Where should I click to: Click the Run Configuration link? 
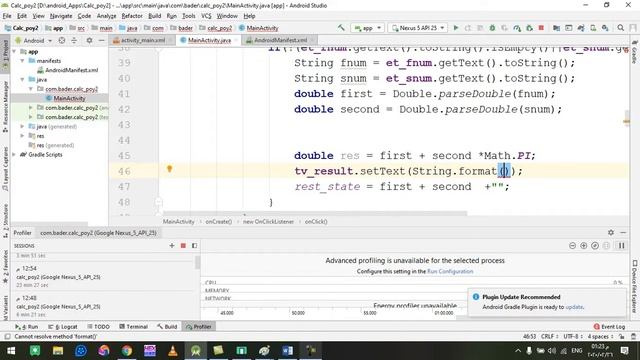450,271
